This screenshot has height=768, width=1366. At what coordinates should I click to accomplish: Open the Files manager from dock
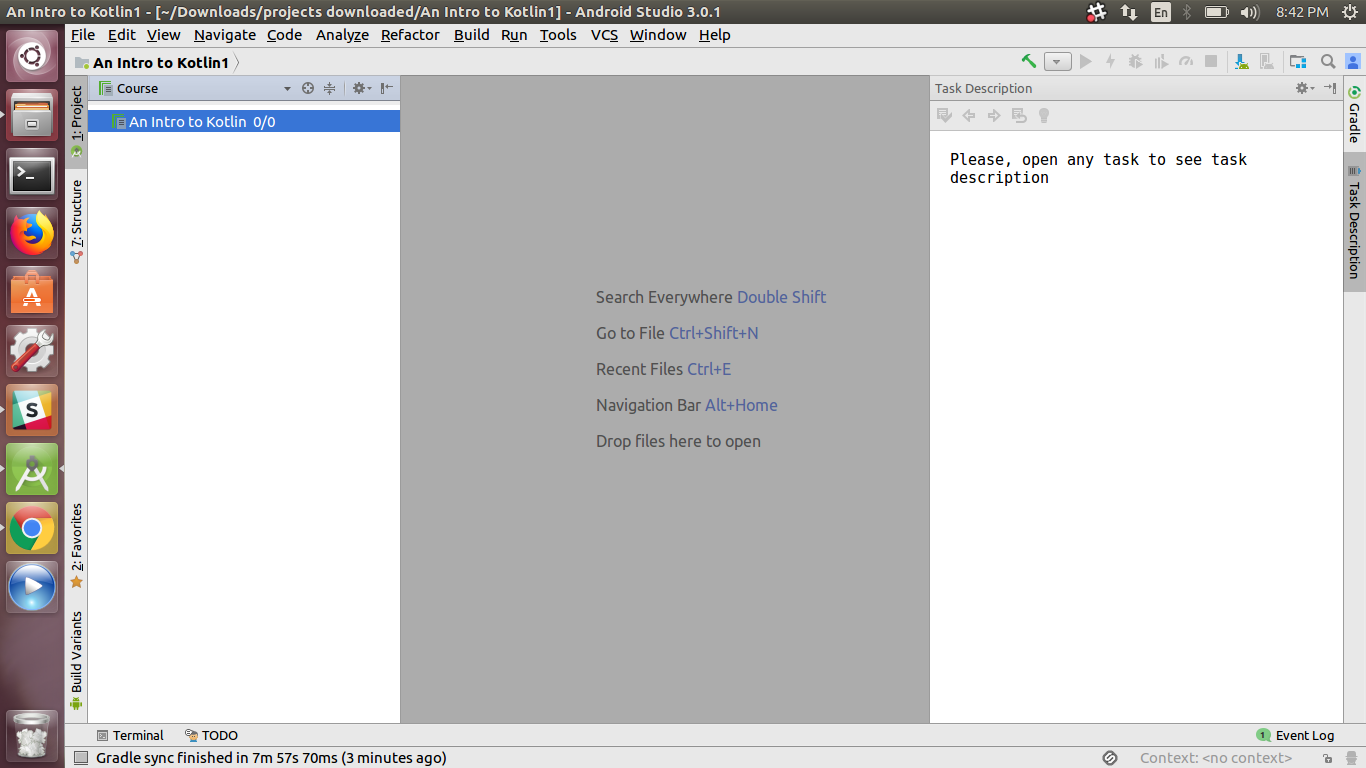coord(33,116)
